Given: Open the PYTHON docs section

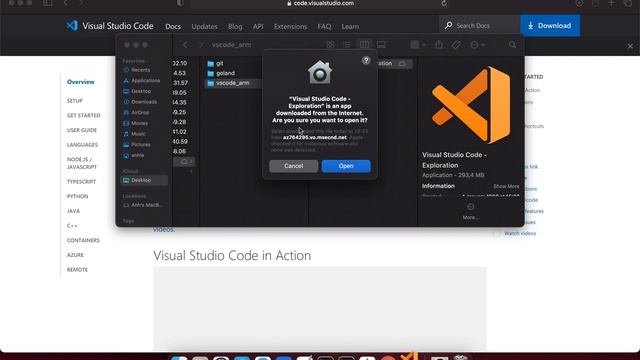Looking at the screenshot, I should (x=77, y=196).
